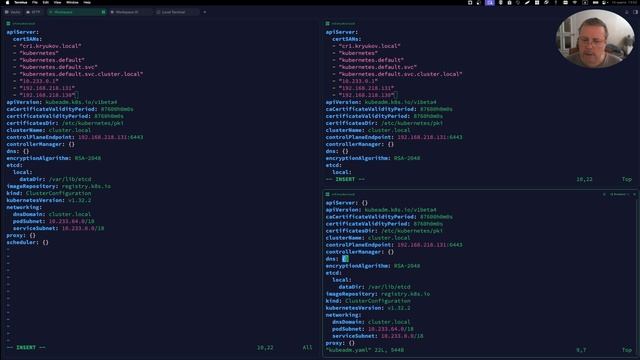This screenshot has width=640, height=360.
Task: Click the battery icon in the menu bar
Action: pos(596,2)
